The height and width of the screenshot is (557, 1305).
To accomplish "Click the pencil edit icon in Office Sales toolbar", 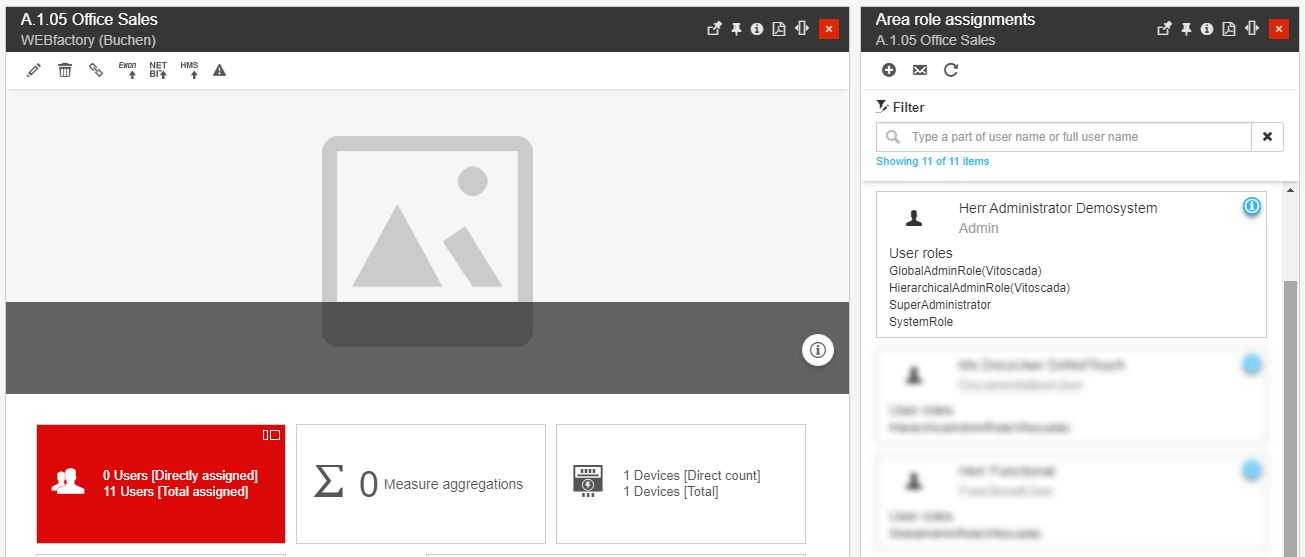I will coord(34,70).
